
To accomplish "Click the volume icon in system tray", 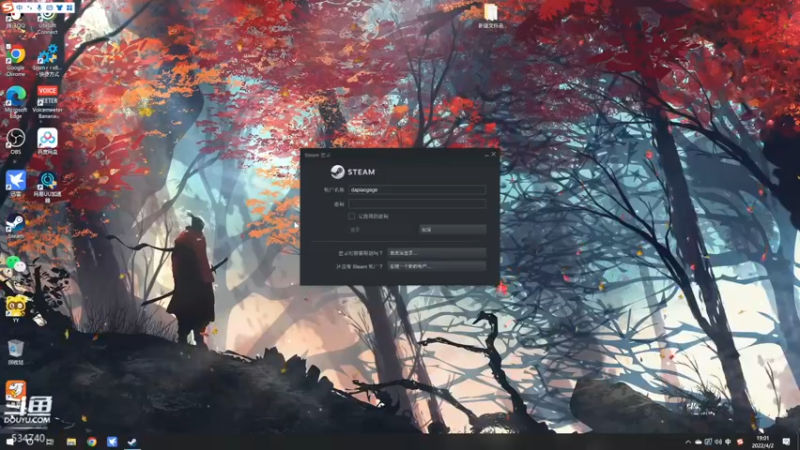I will 718,442.
